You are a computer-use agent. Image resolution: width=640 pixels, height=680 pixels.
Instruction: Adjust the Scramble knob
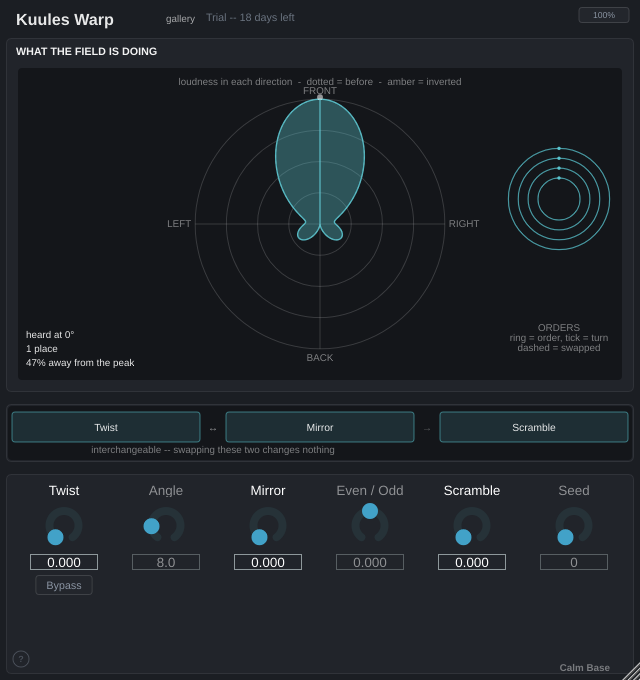(x=472, y=526)
